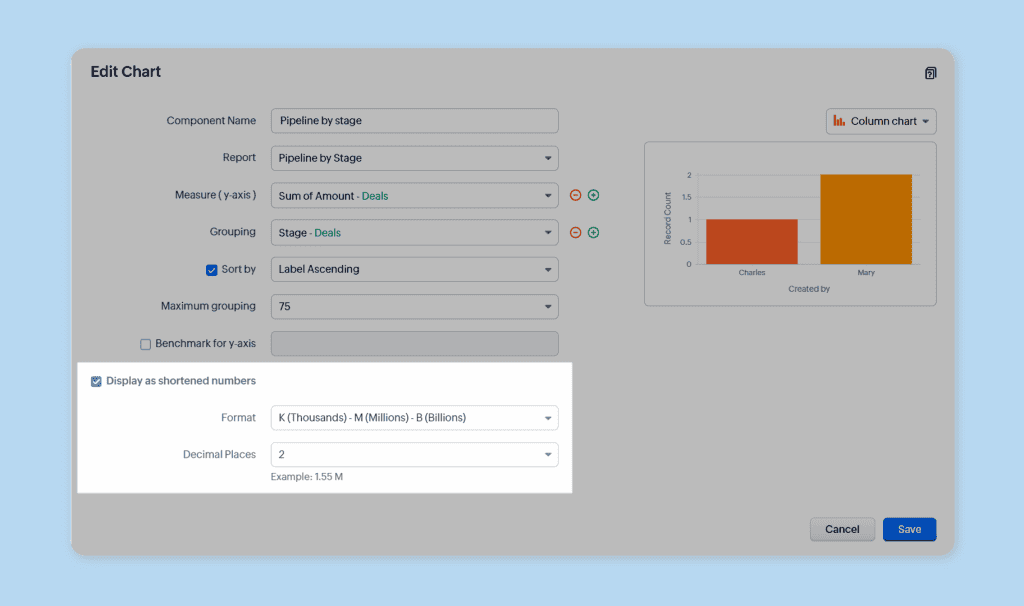Open the number Format dropdown
Image resolution: width=1024 pixels, height=606 pixels.
pos(414,417)
